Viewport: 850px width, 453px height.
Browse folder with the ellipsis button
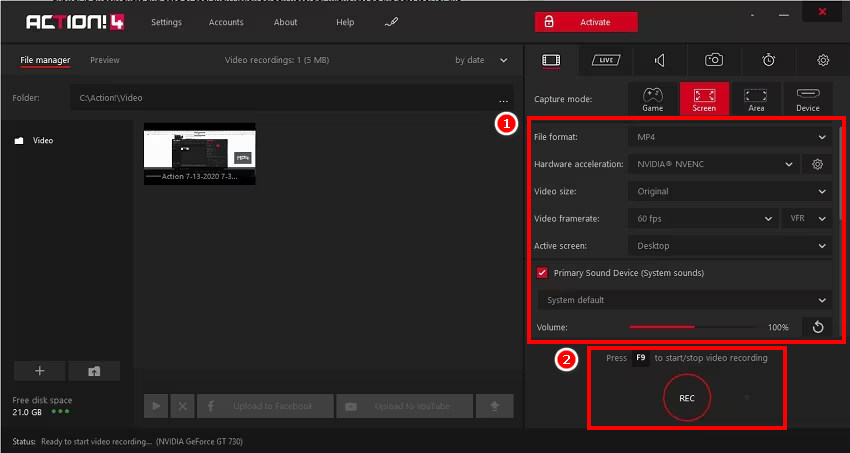(x=504, y=99)
